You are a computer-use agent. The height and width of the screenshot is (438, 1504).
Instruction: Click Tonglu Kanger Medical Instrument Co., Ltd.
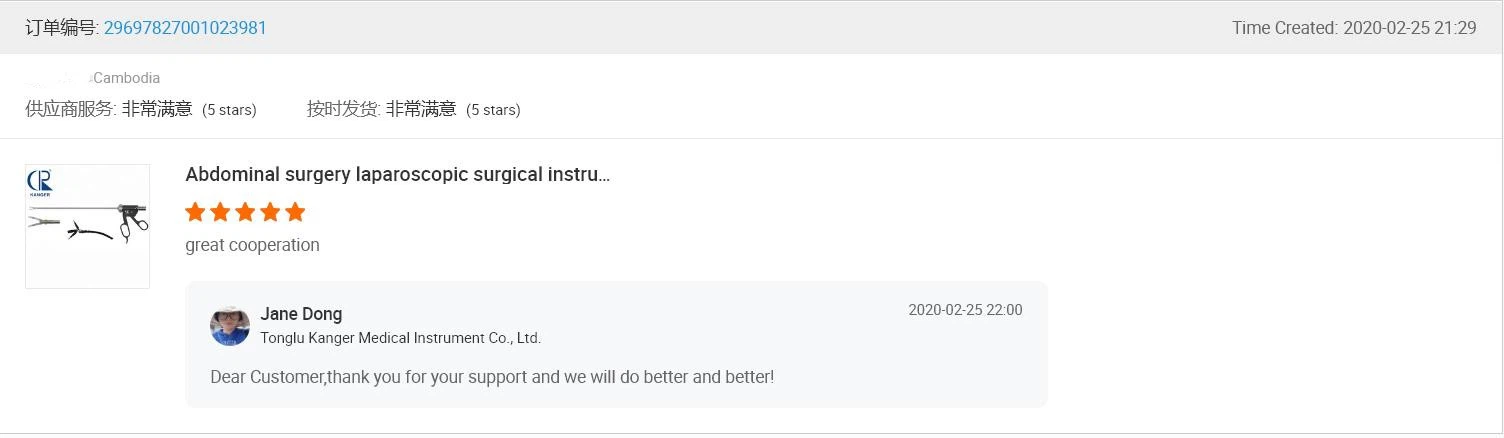pyautogui.click(x=400, y=338)
